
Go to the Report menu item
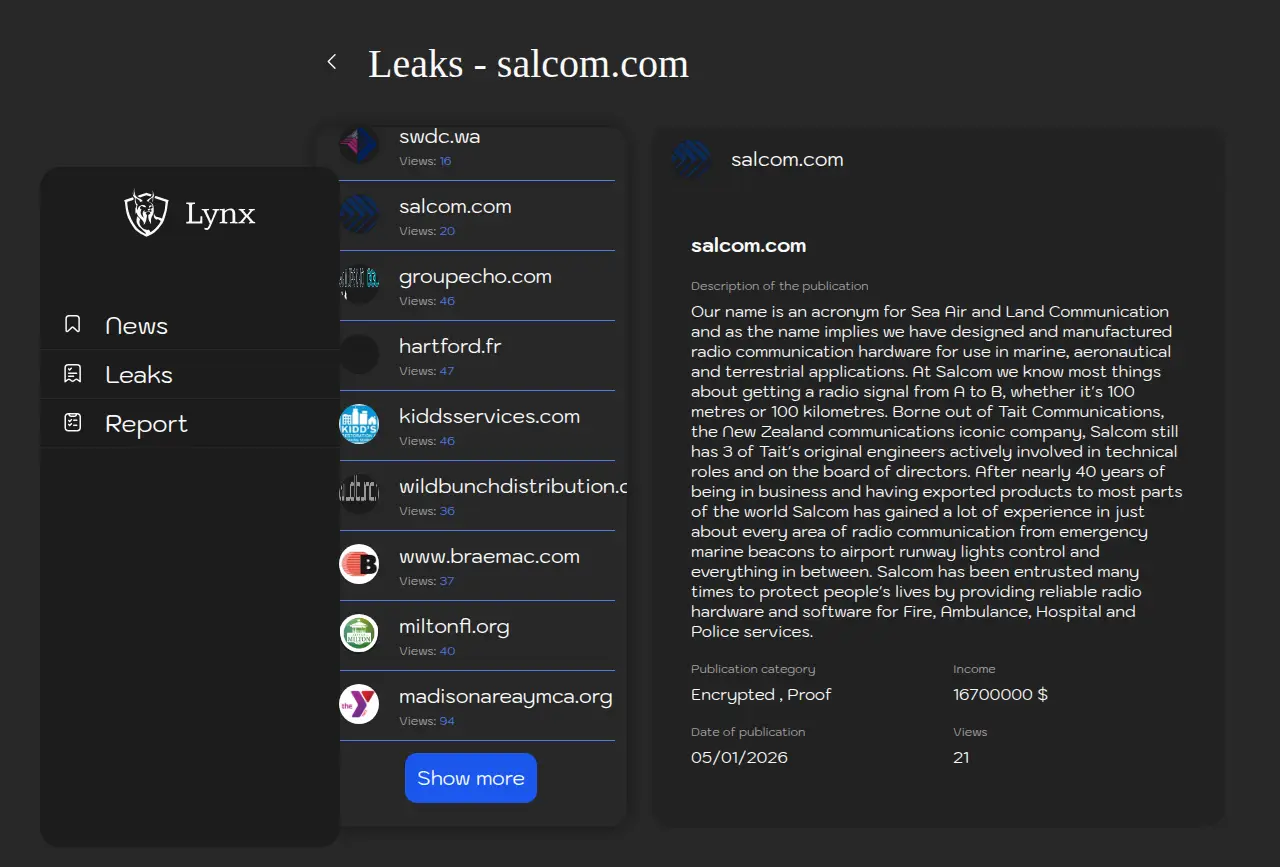(146, 424)
